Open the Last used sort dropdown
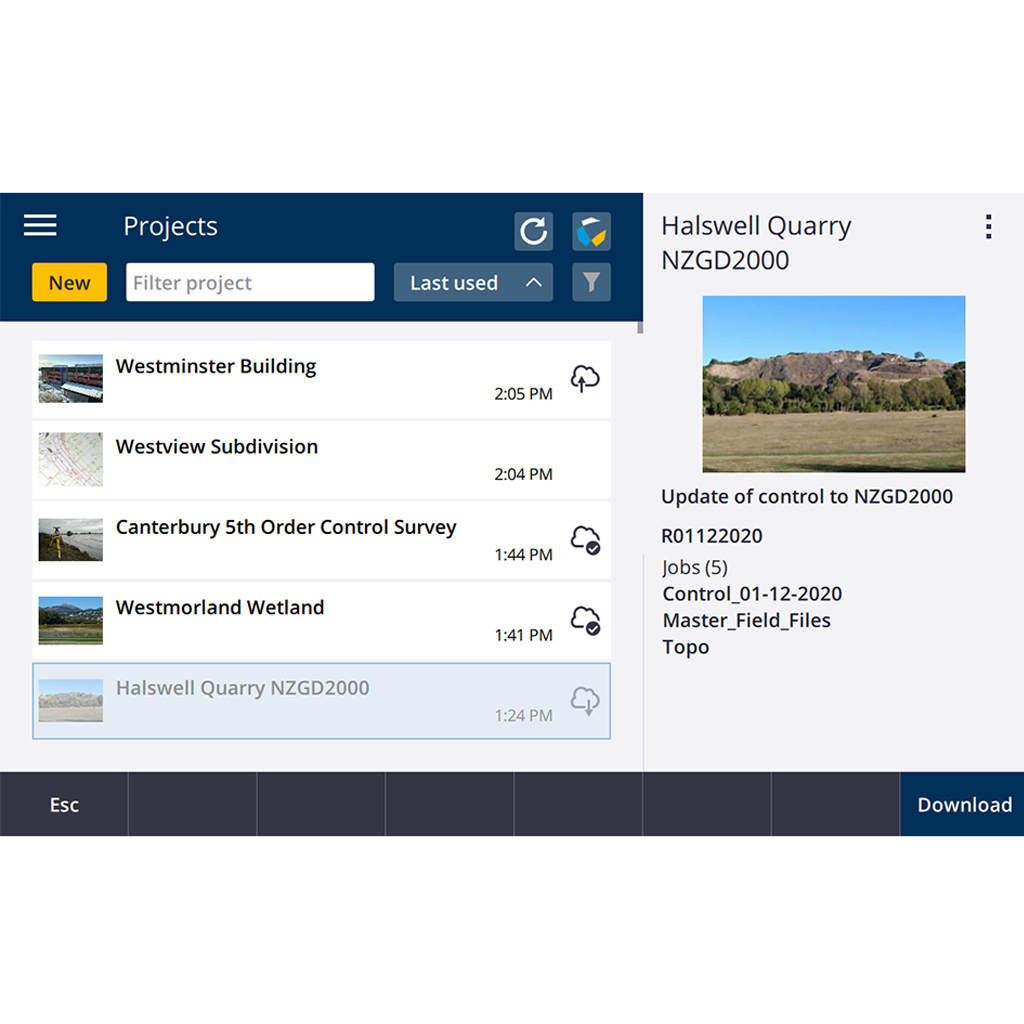Viewport: 1024px width, 1024px height. point(455,283)
